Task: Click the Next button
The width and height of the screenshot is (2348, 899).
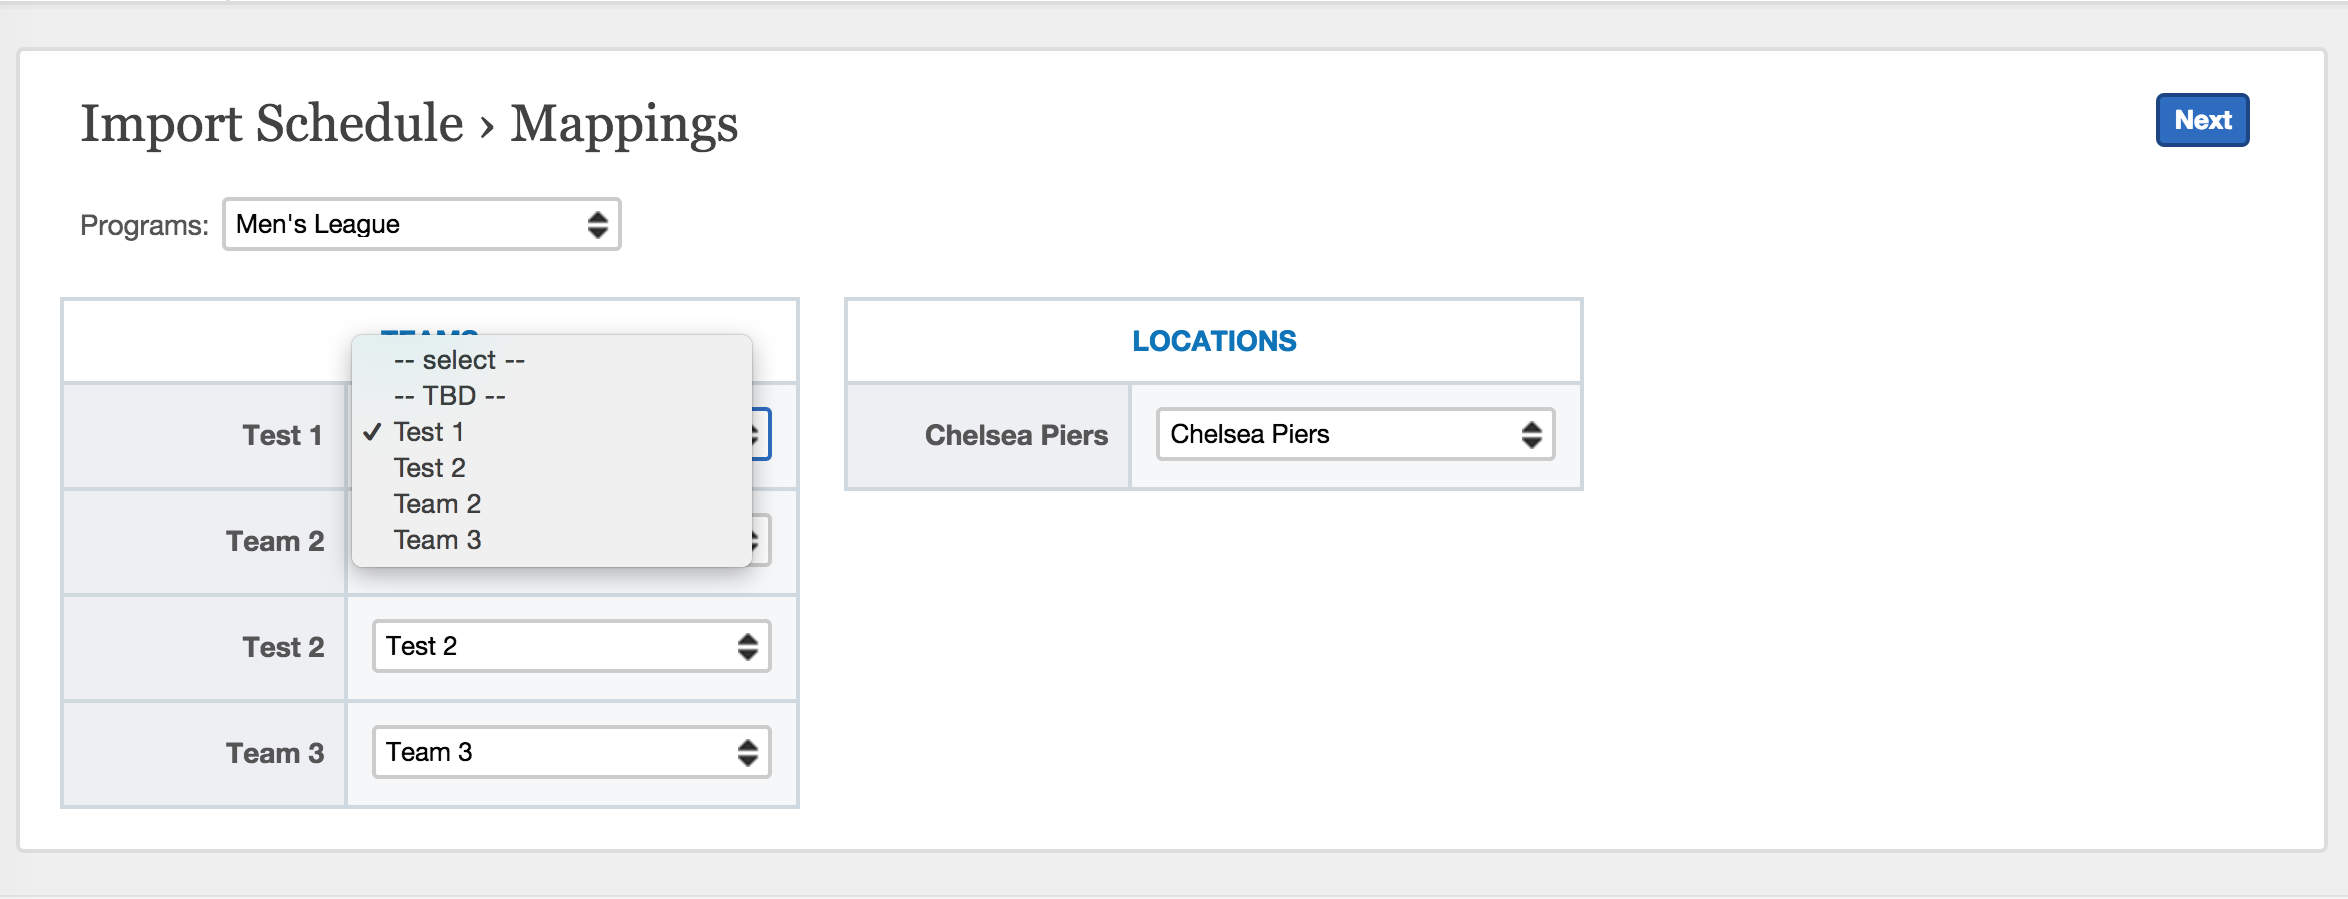Action: coord(2201,120)
